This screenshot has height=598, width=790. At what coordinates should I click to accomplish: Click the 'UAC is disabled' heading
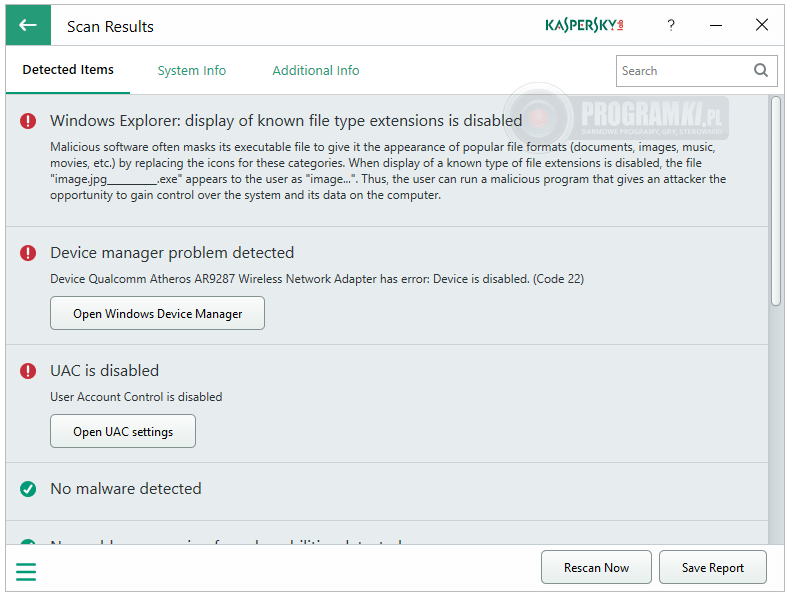104,371
